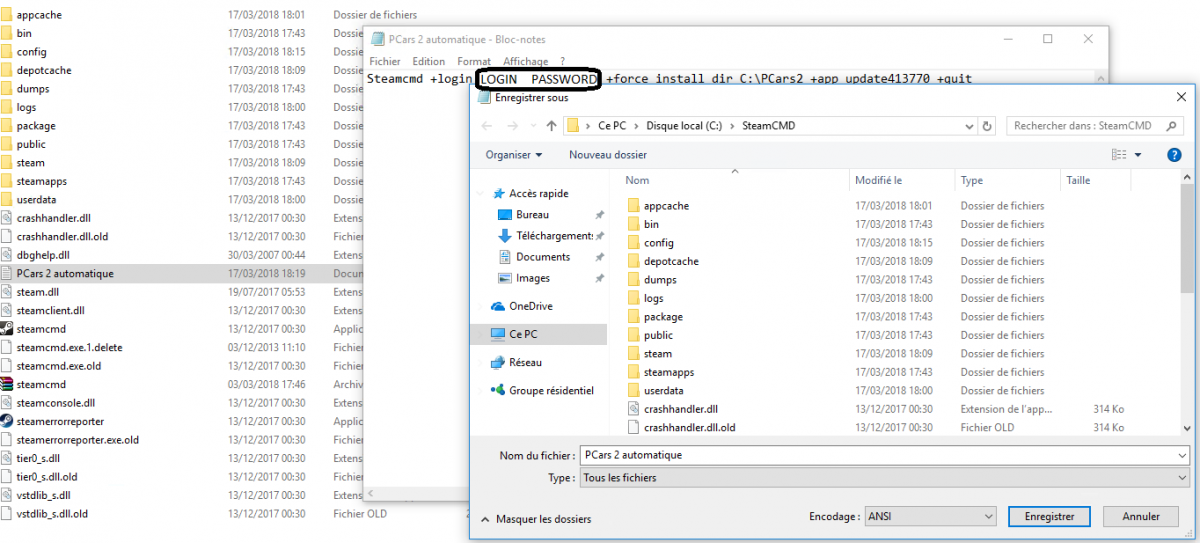Select userdata folder icon in save dialog
The width and height of the screenshot is (1200, 543).
(x=633, y=390)
